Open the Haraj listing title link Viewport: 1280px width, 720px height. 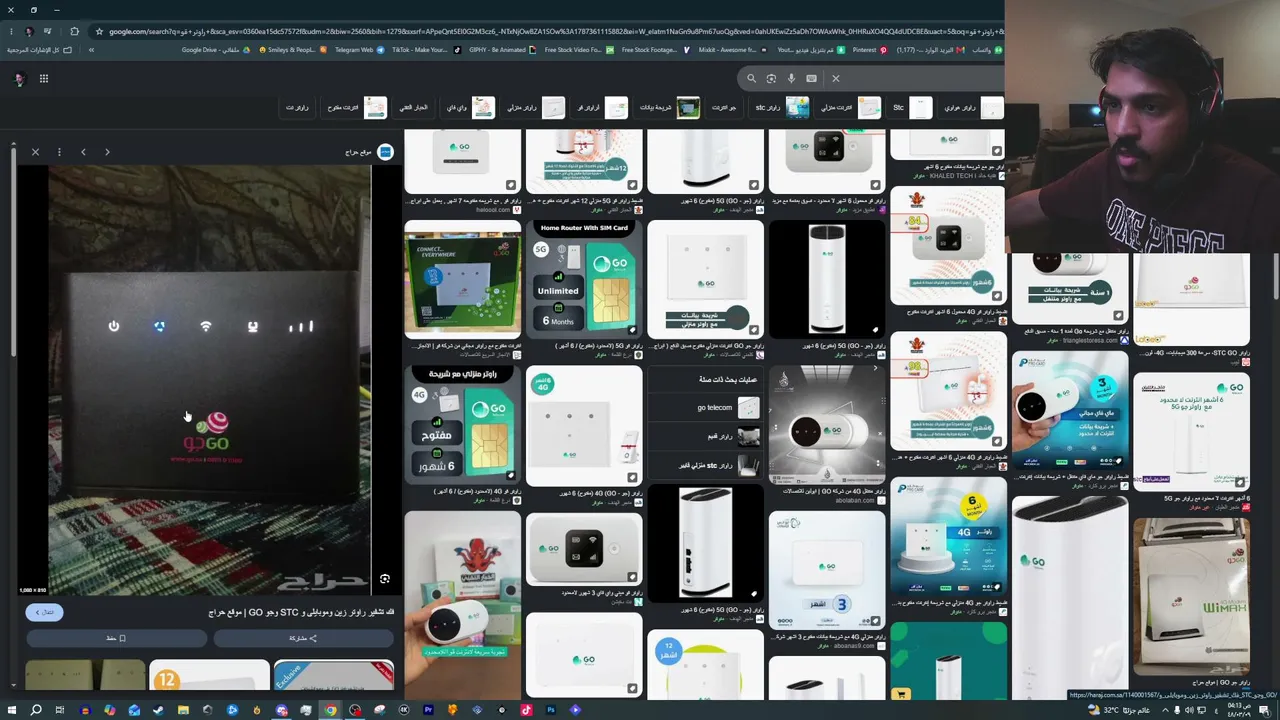301,612
